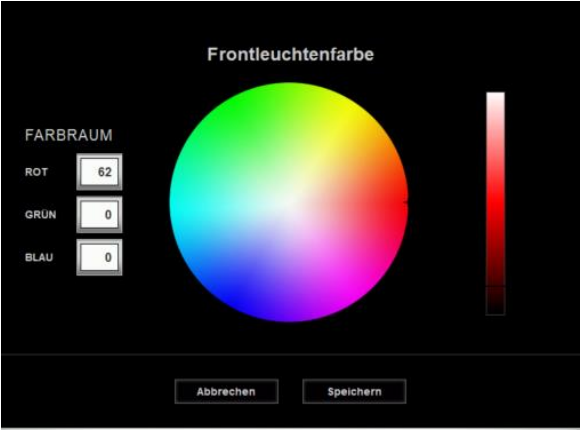Click the Speichern button
The width and height of the screenshot is (580, 430).
point(354,391)
